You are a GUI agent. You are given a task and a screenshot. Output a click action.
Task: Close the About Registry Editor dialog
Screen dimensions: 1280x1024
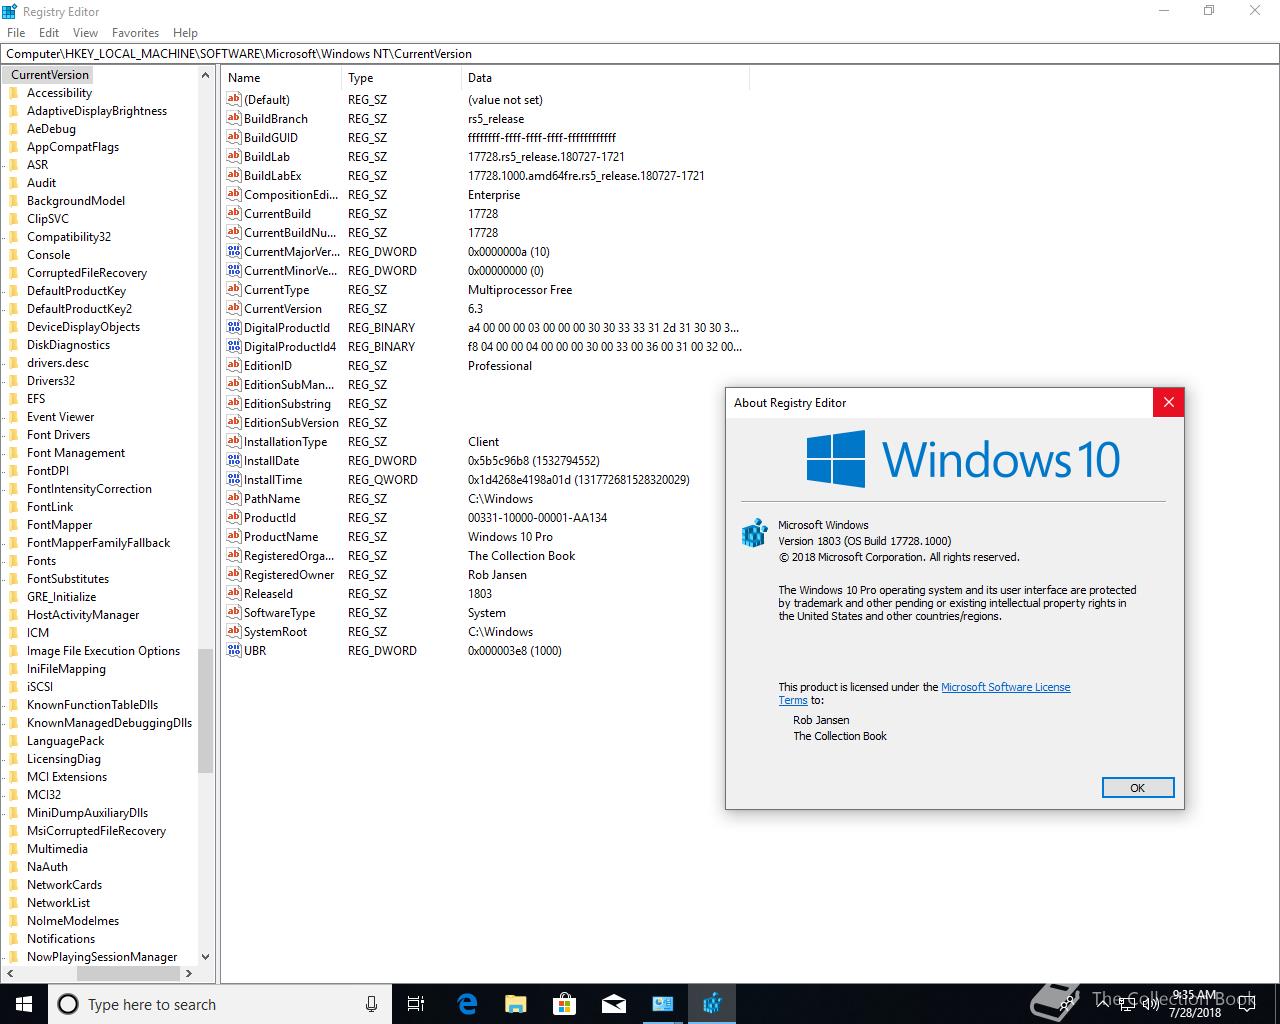click(1168, 403)
